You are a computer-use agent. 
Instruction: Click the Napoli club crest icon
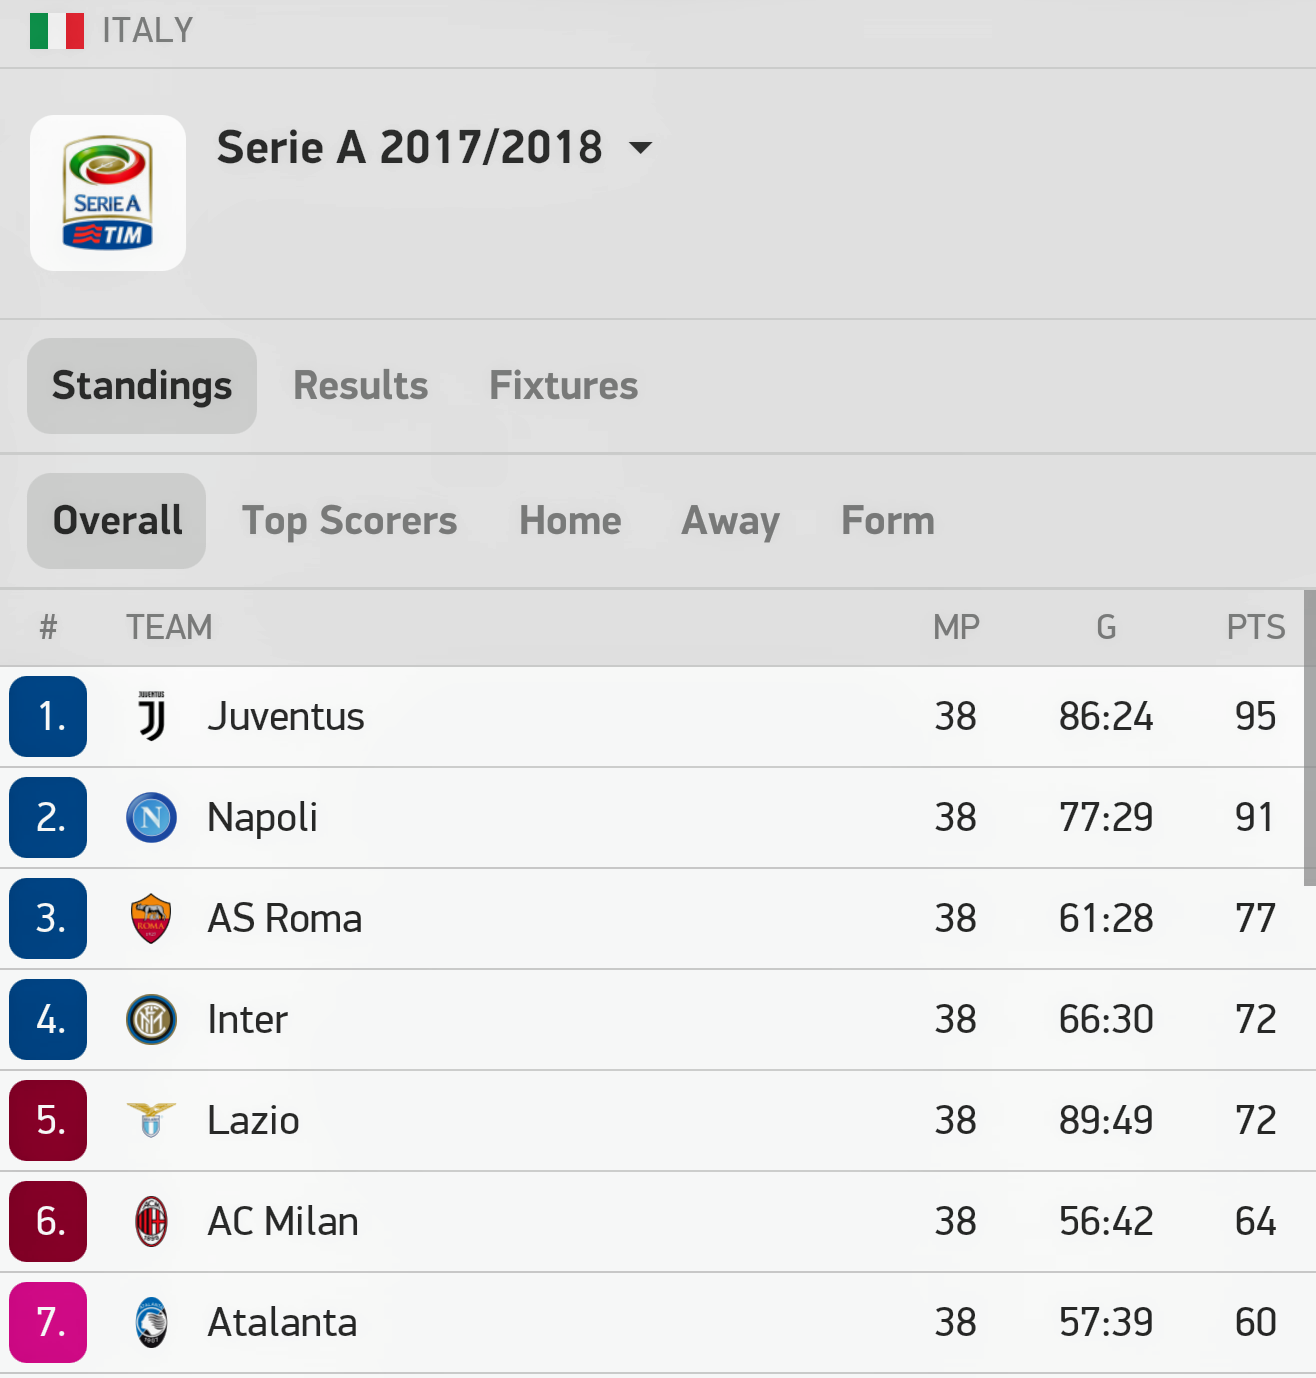pos(152,818)
